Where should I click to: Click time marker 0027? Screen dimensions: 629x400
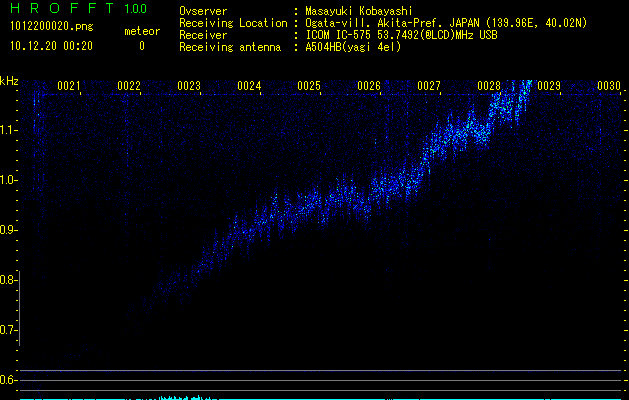(429, 85)
